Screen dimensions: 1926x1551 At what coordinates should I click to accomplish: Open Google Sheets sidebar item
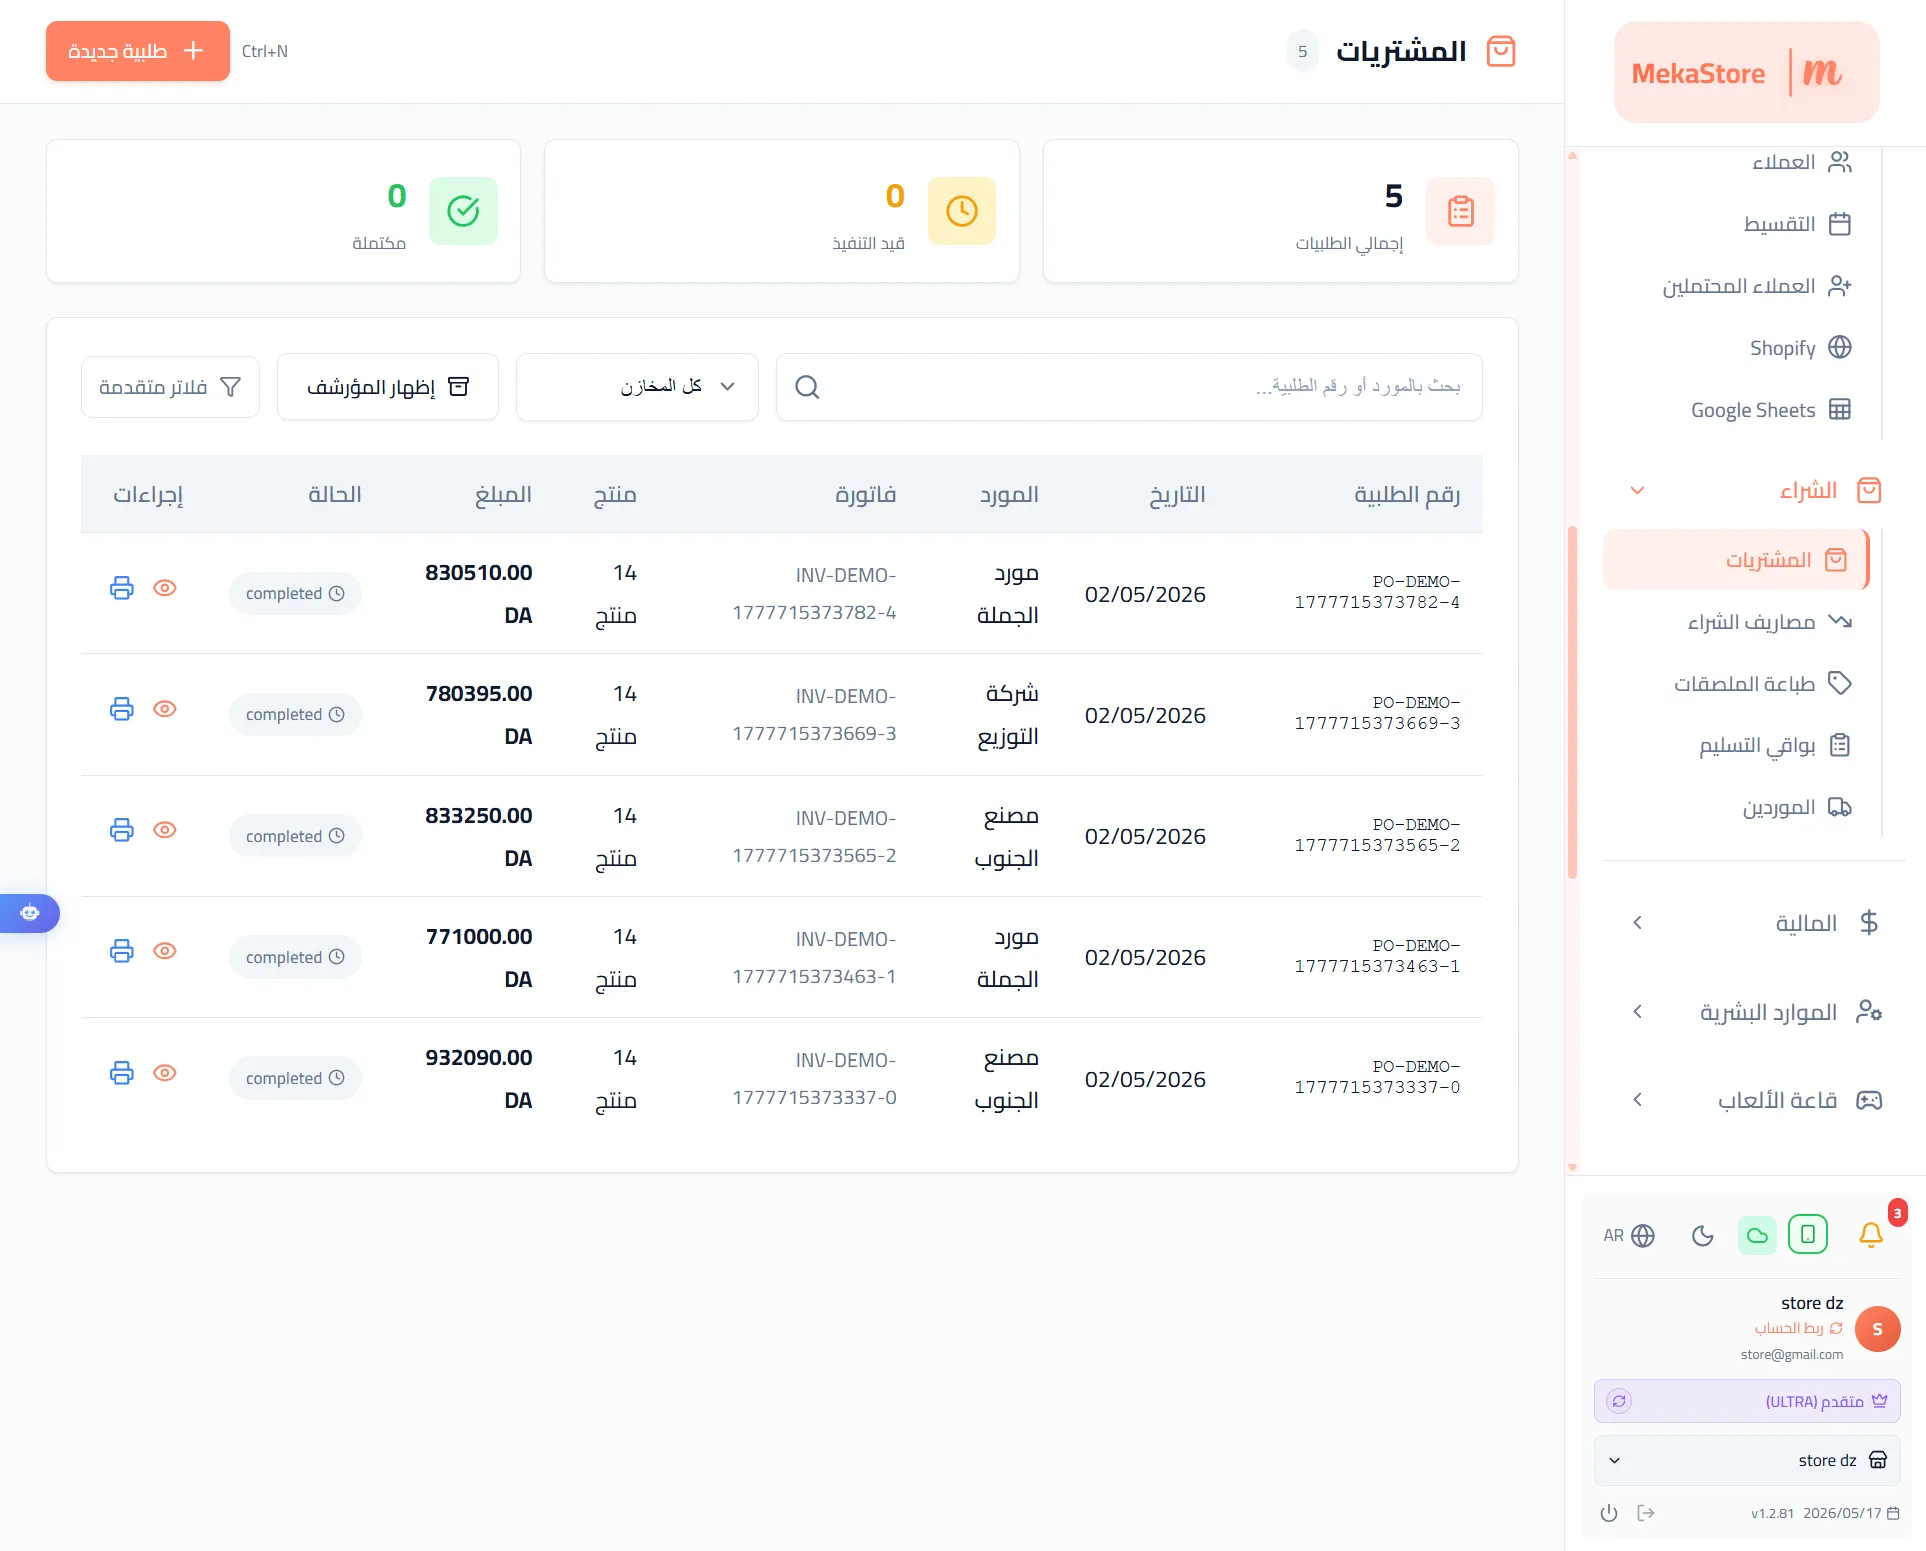click(x=1770, y=410)
